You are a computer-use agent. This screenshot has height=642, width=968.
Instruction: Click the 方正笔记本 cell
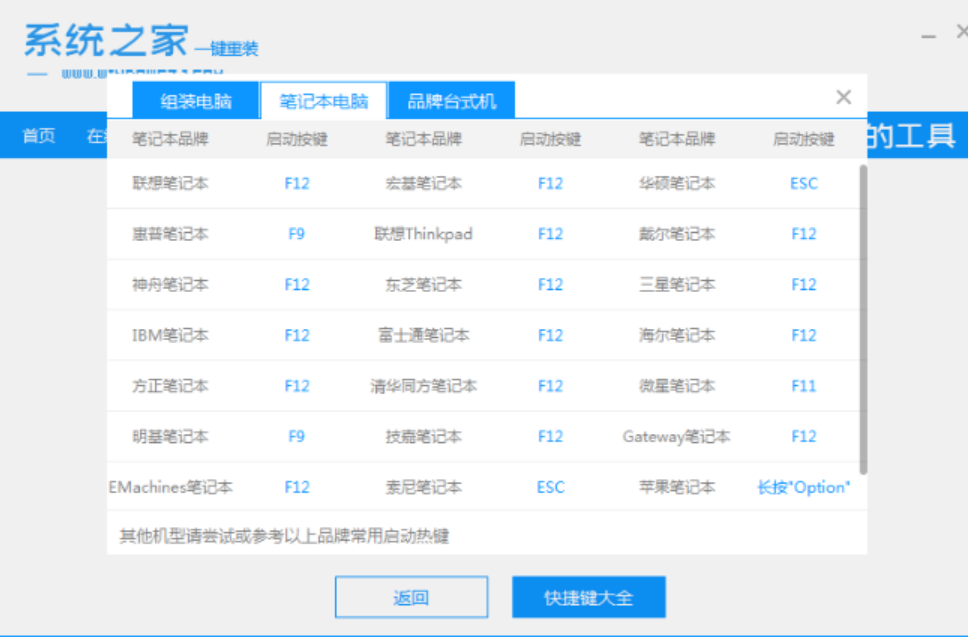pyautogui.click(x=170, y=386)
